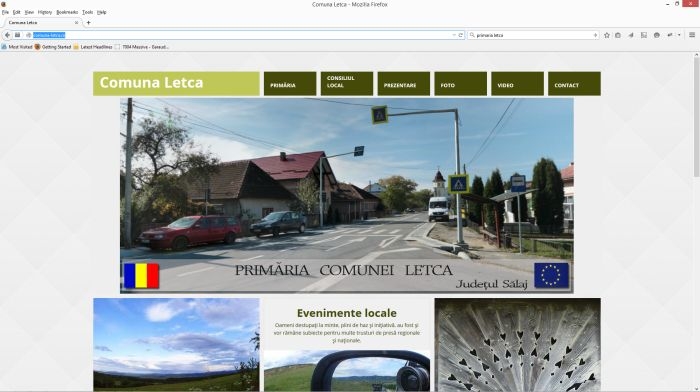Close the Comuna Letca tab
The width and height of the screenshot is (700, 392).
point(76,22)
